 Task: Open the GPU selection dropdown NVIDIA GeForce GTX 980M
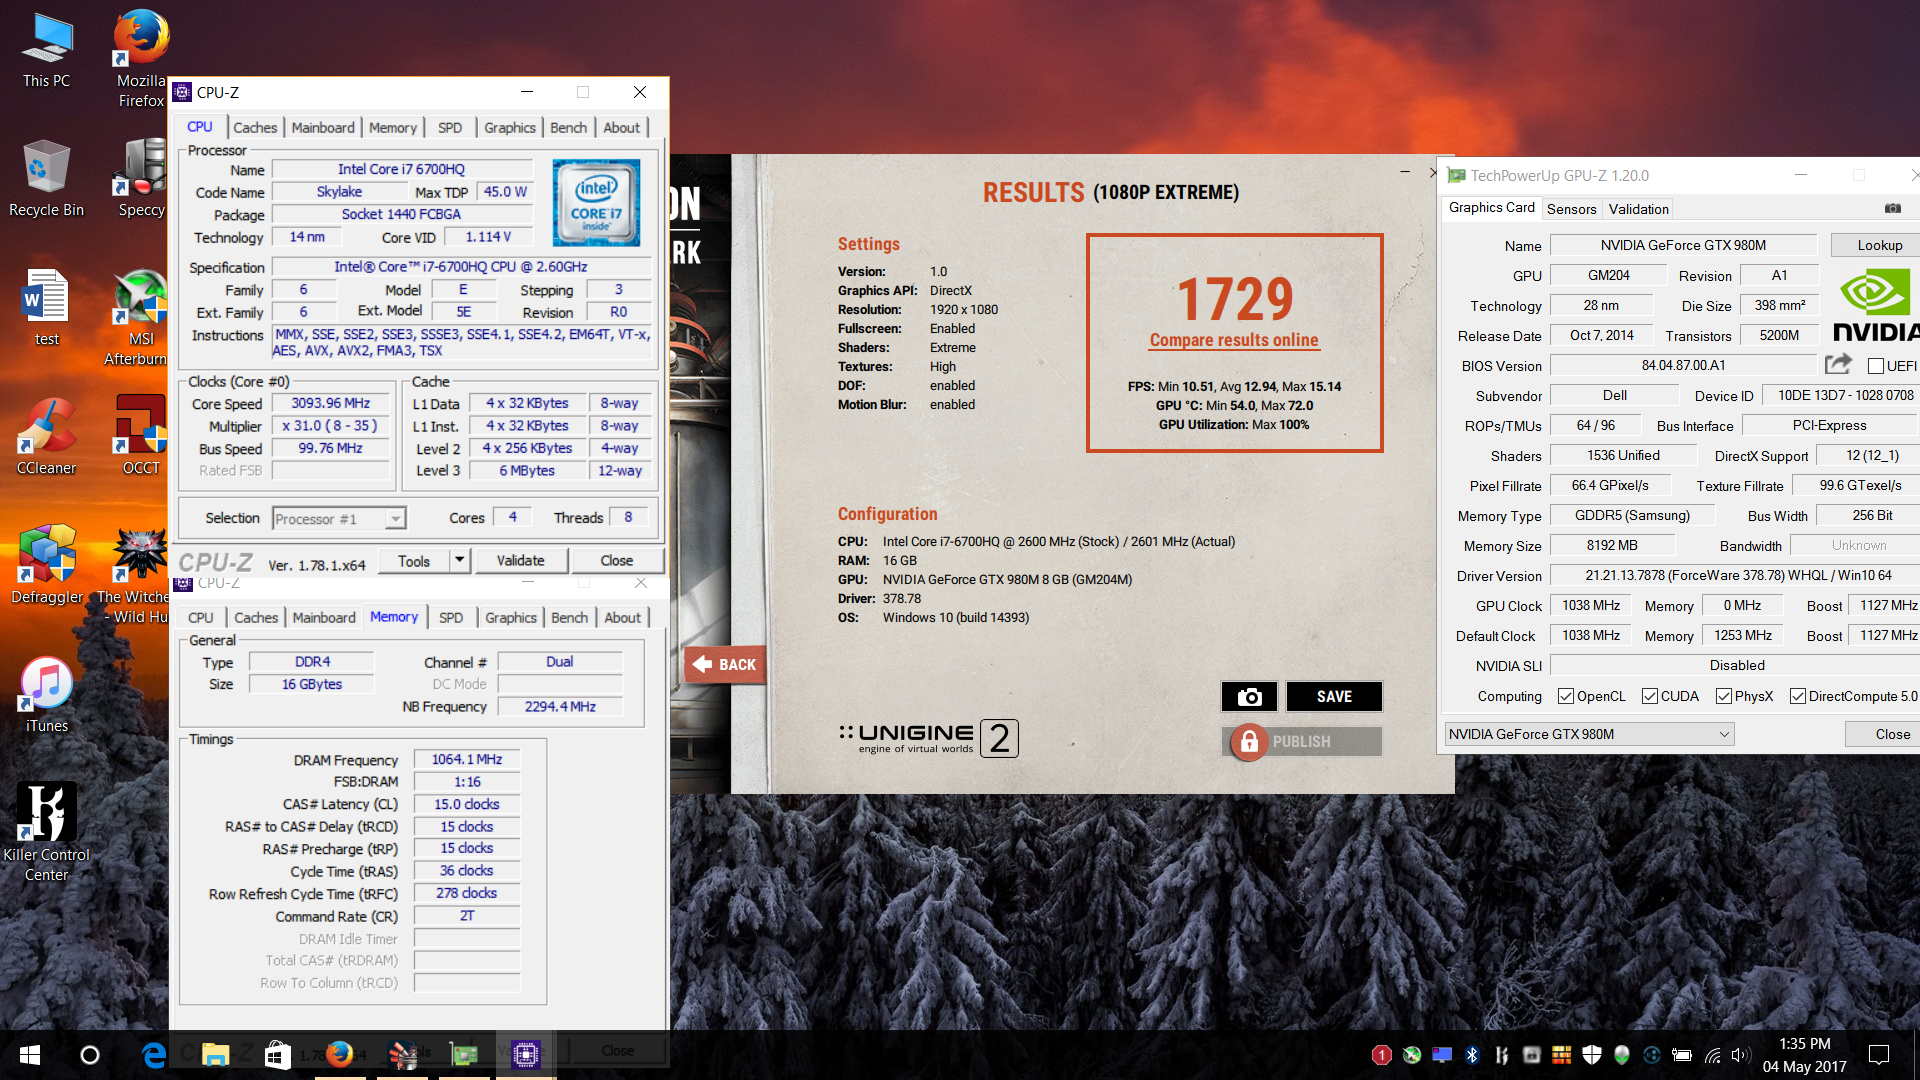point(1589,734)
